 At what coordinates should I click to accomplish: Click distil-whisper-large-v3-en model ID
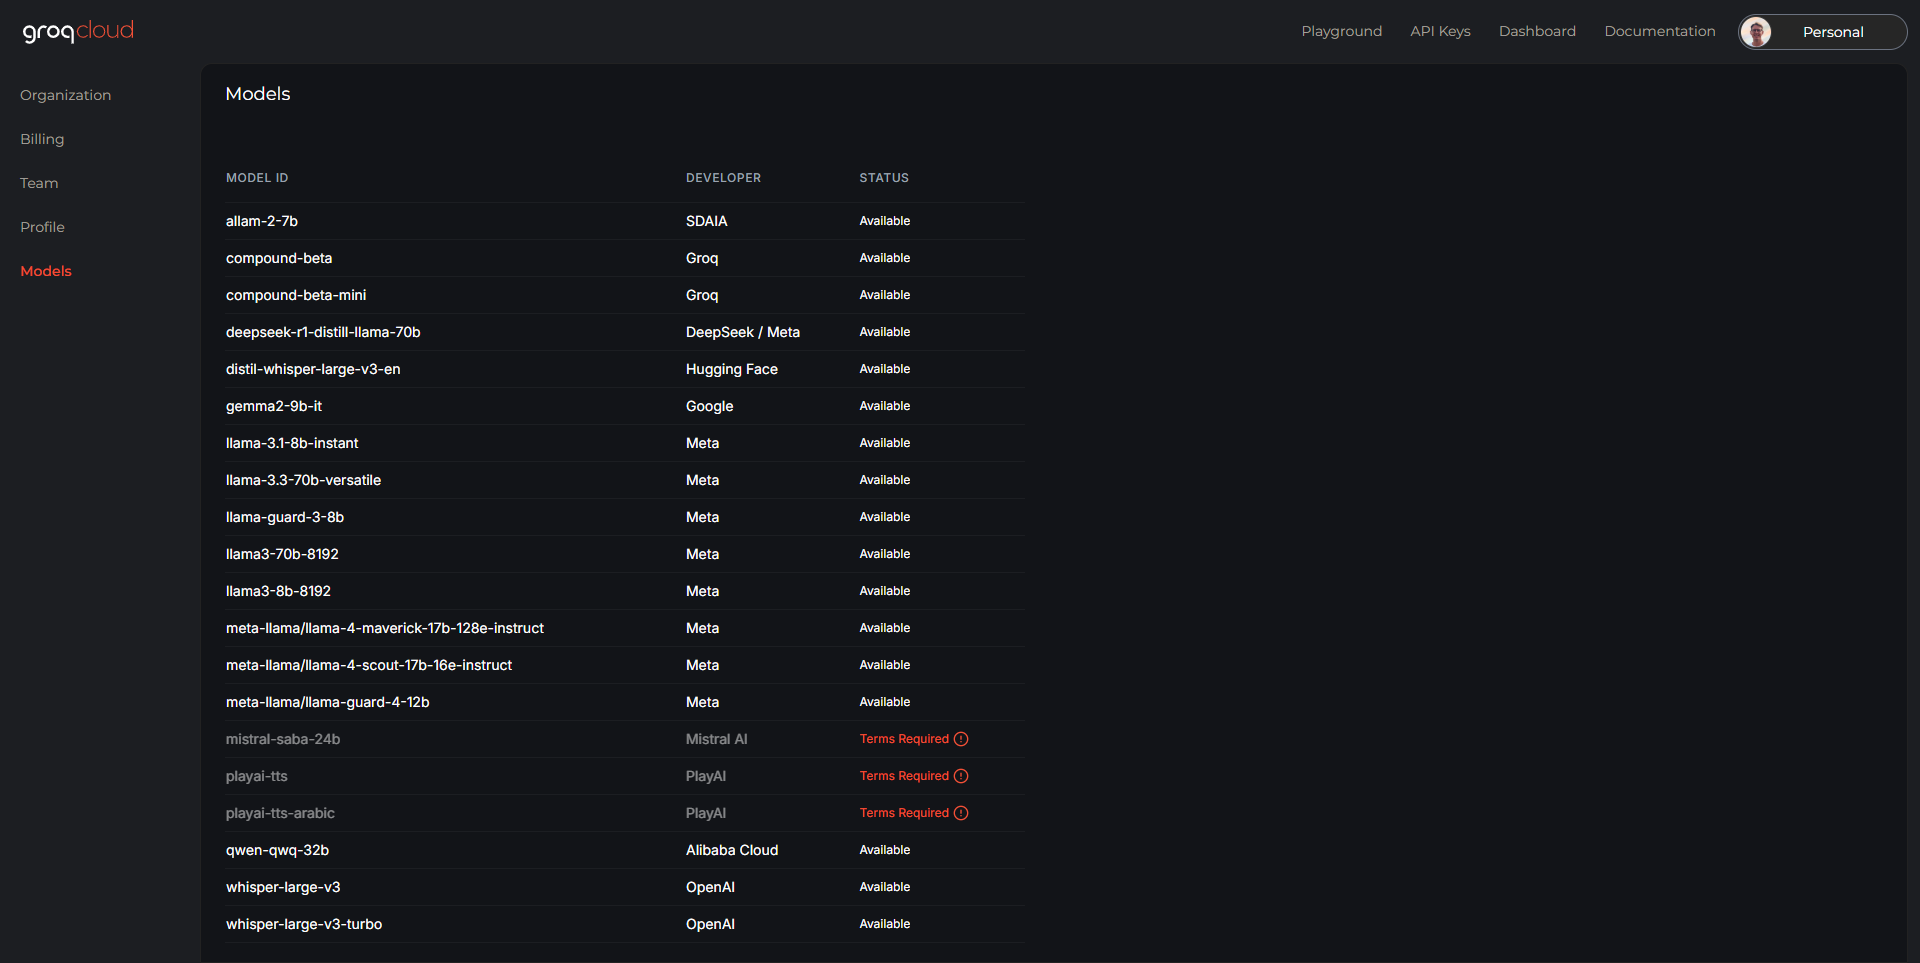click(313, 369)
